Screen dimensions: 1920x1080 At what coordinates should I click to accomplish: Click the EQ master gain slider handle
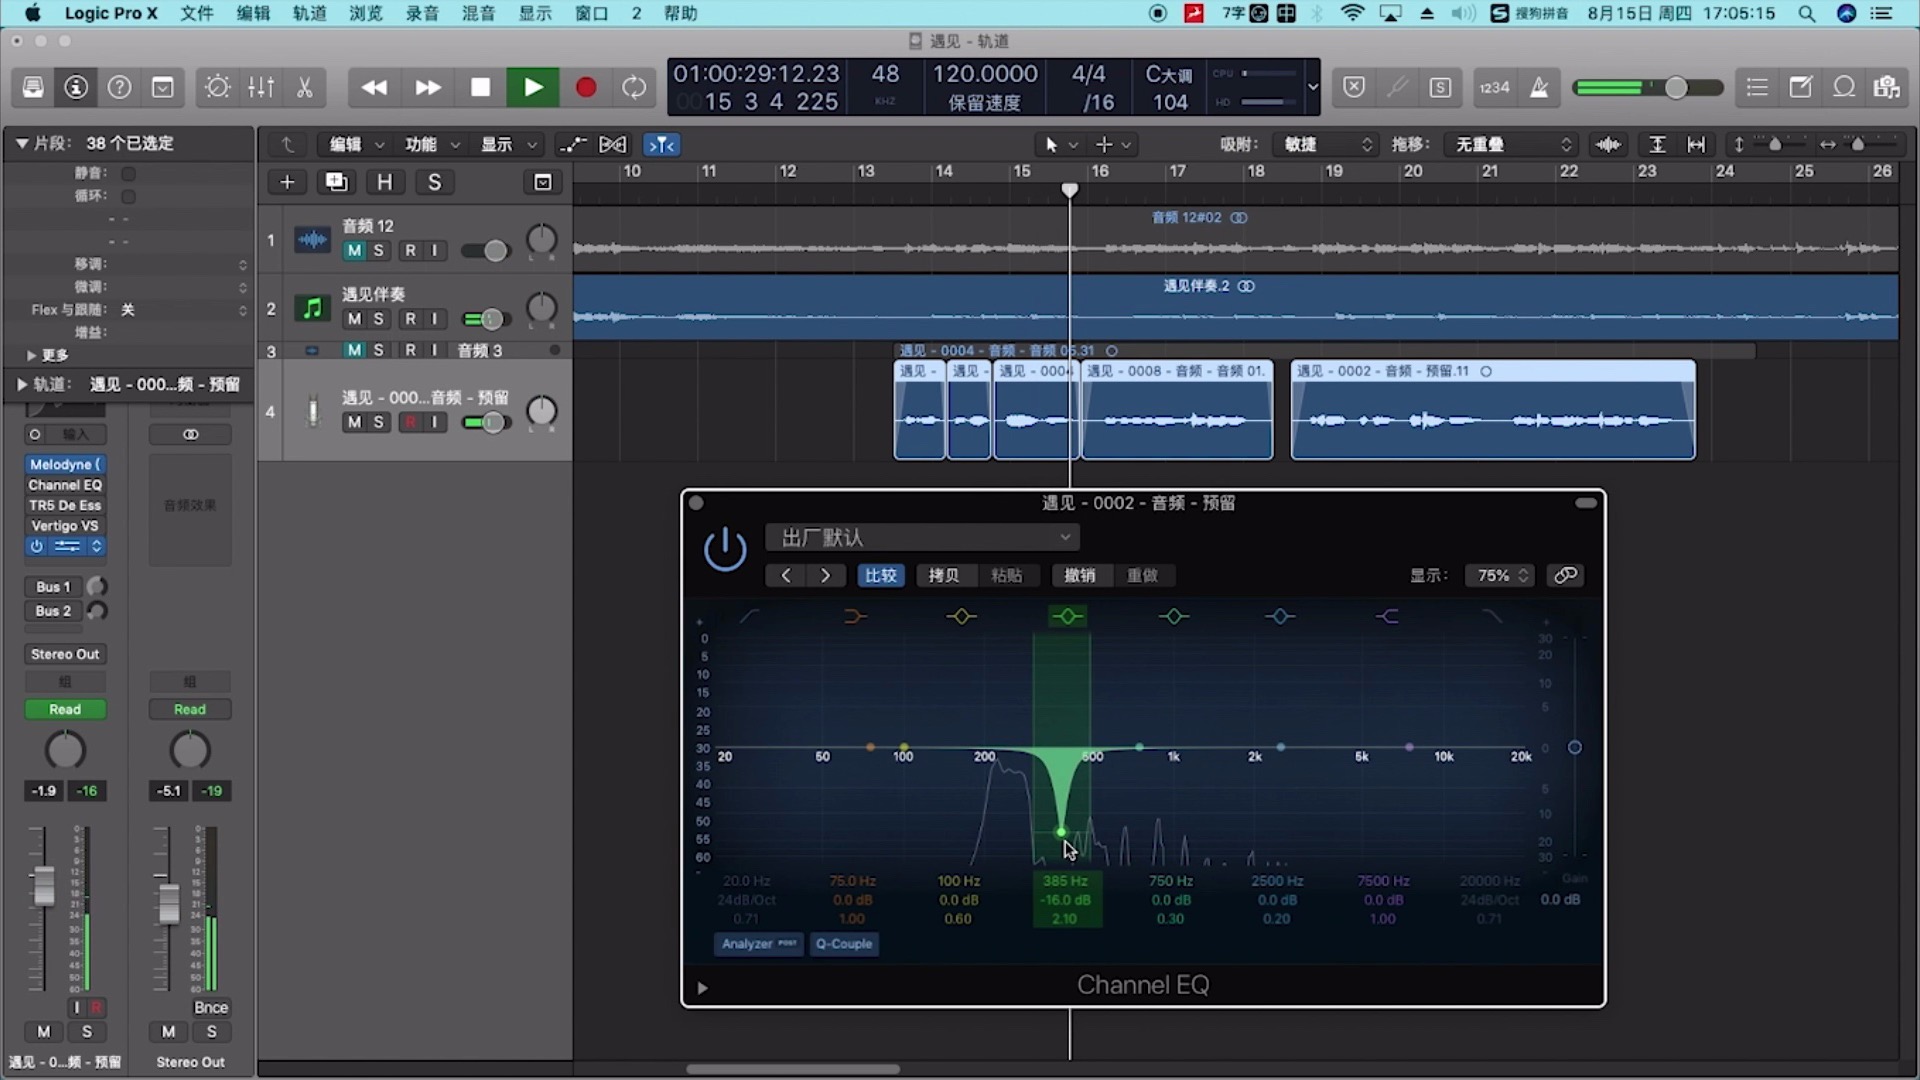pos(1574,748)
